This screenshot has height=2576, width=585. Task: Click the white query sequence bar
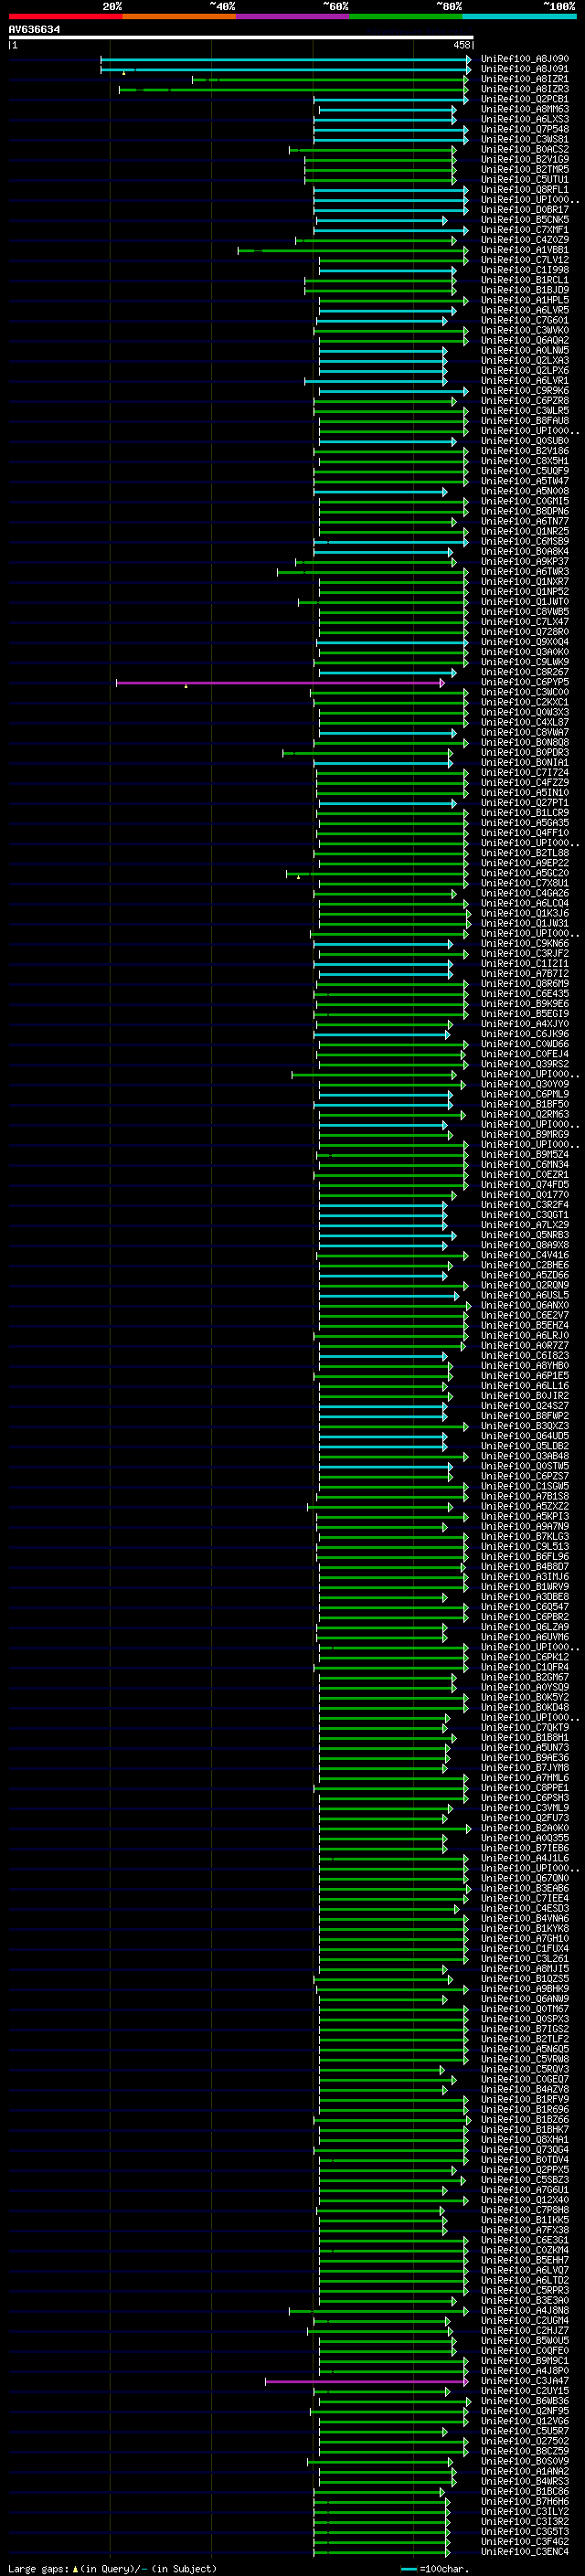pos(241,38)
